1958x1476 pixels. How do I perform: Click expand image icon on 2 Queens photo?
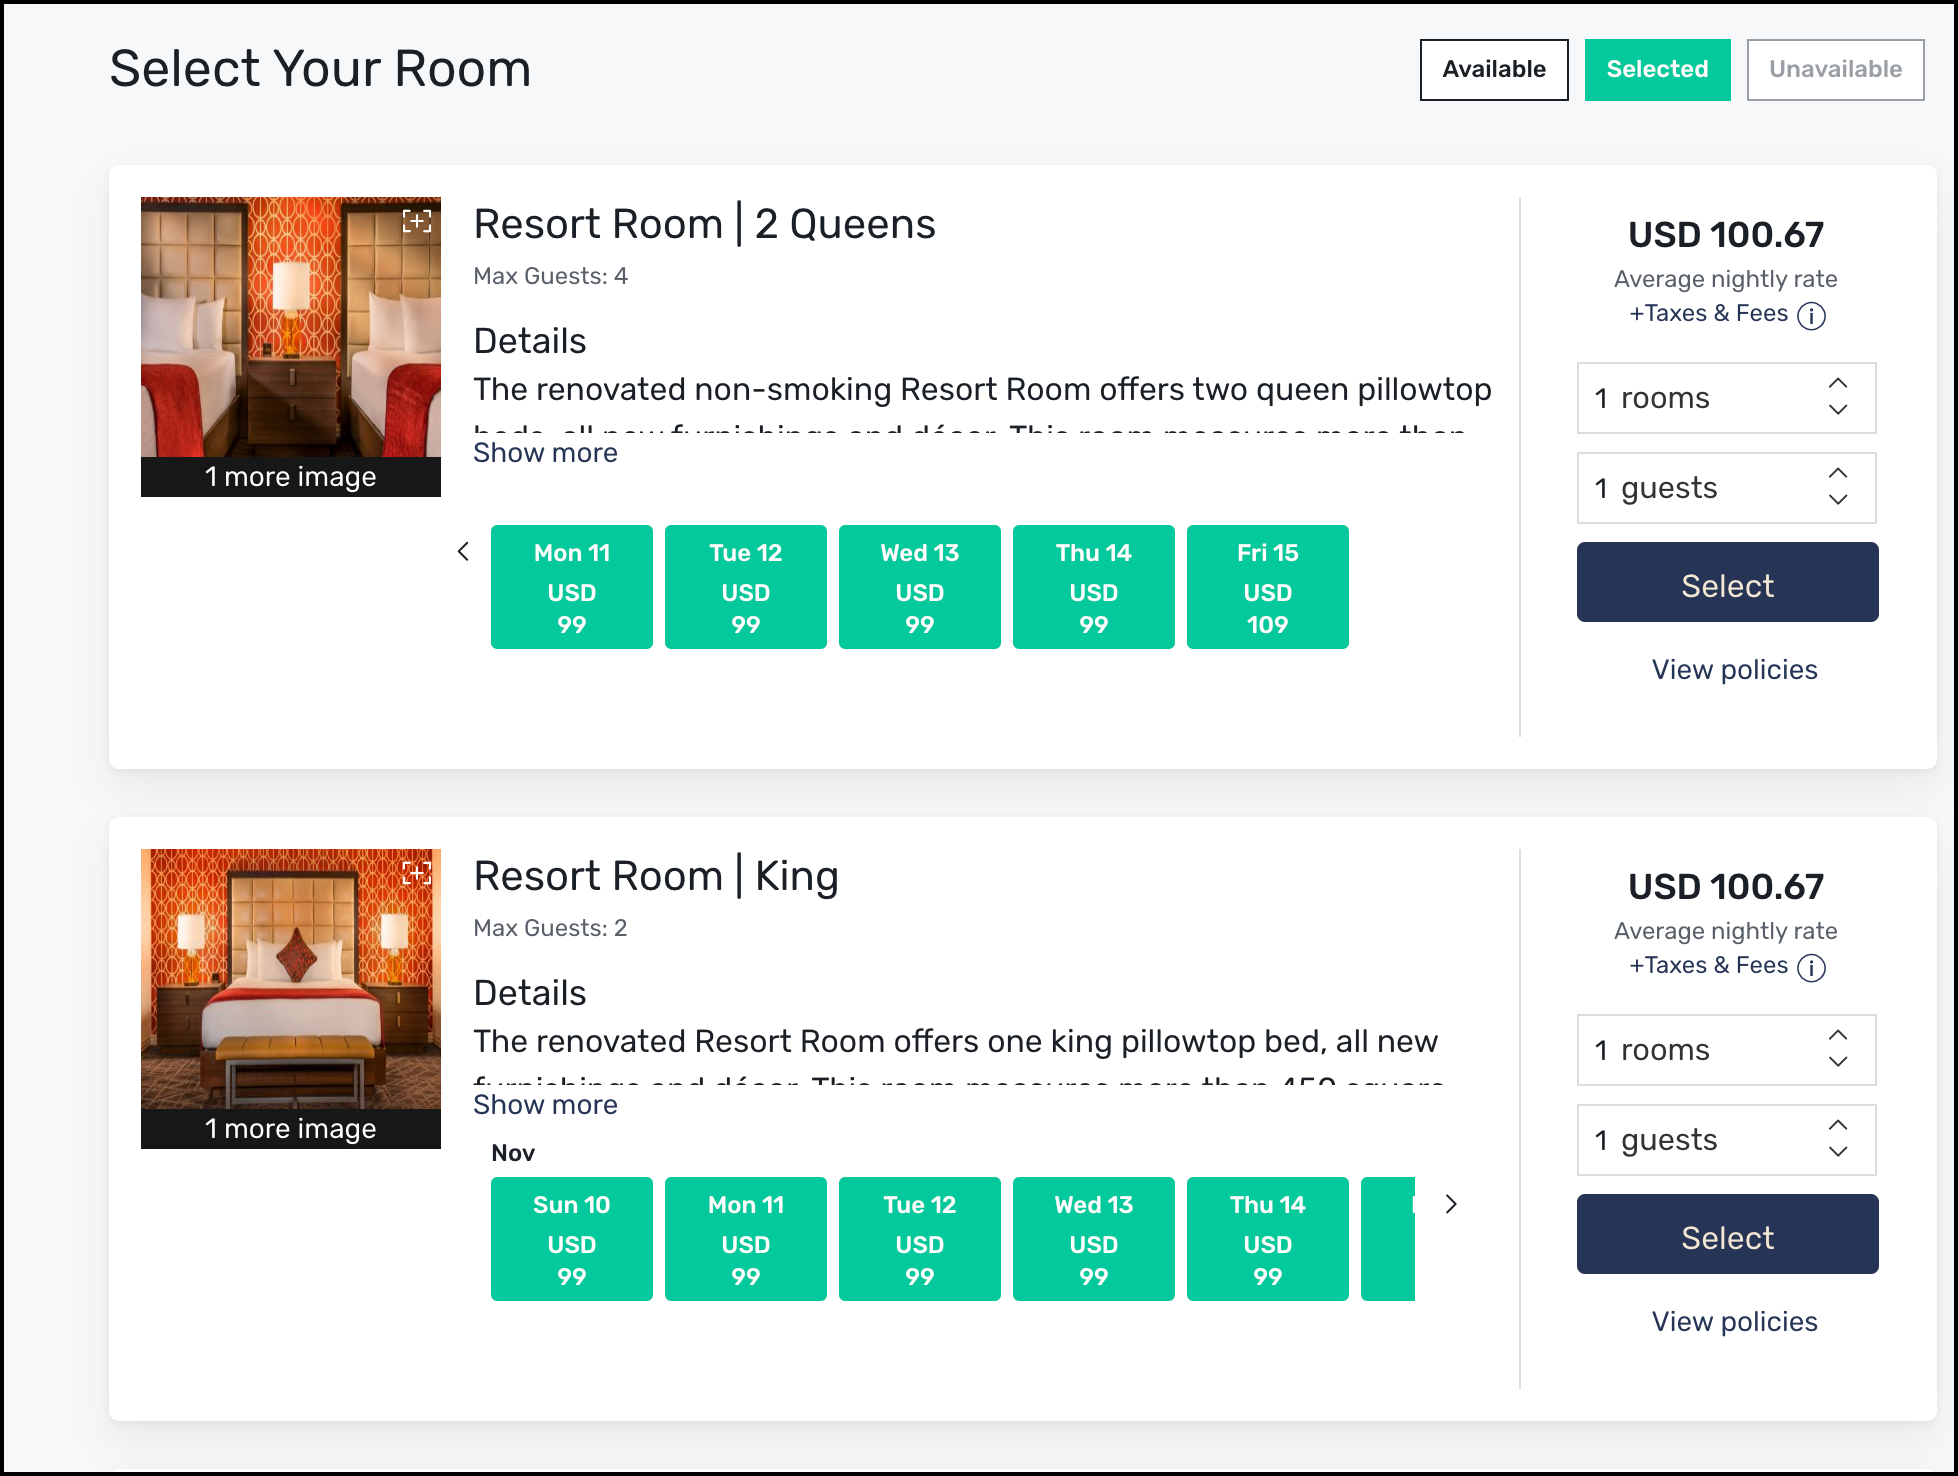[417, 221]
